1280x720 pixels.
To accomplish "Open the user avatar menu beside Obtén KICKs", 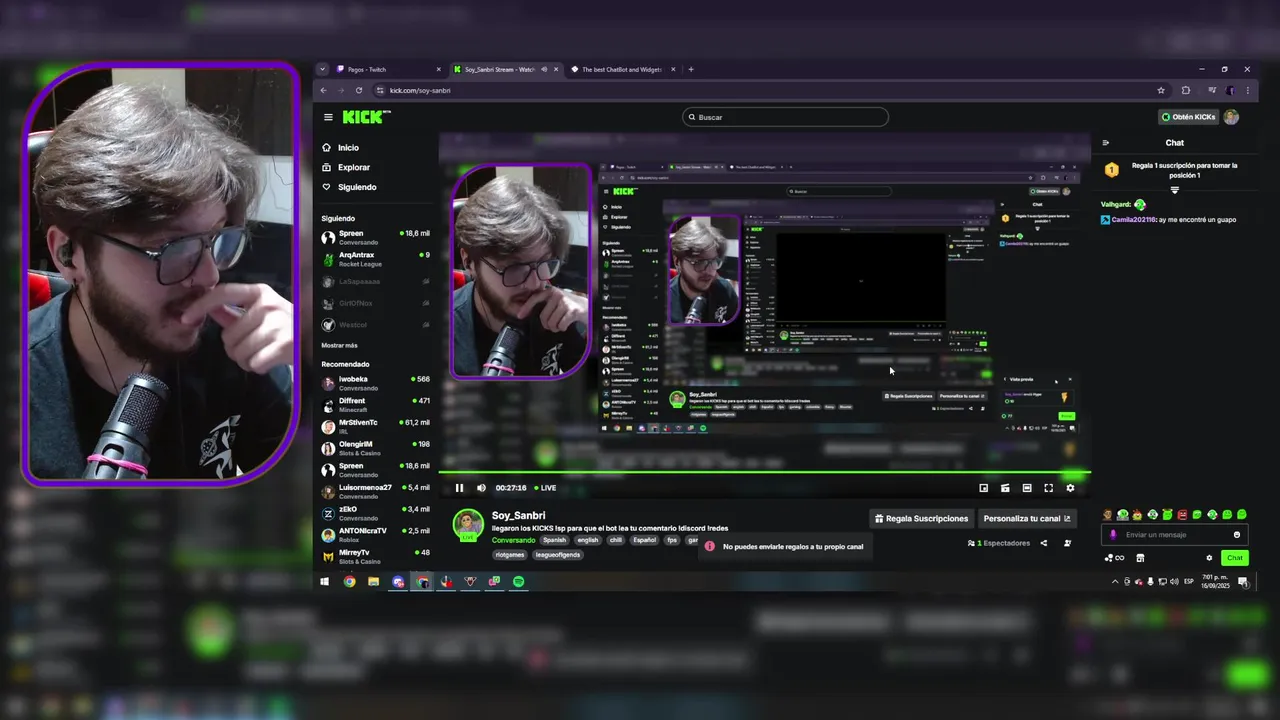I will 1231,117.
